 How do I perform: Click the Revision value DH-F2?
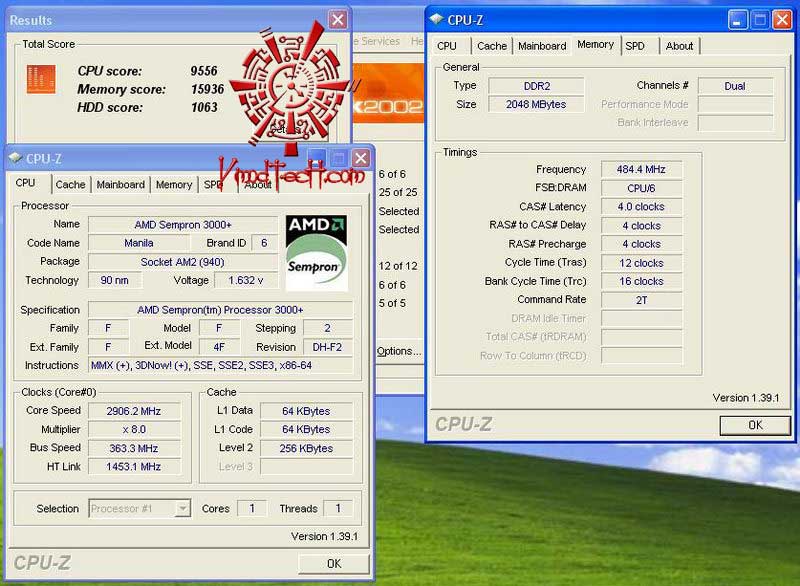tap(327, 347)
